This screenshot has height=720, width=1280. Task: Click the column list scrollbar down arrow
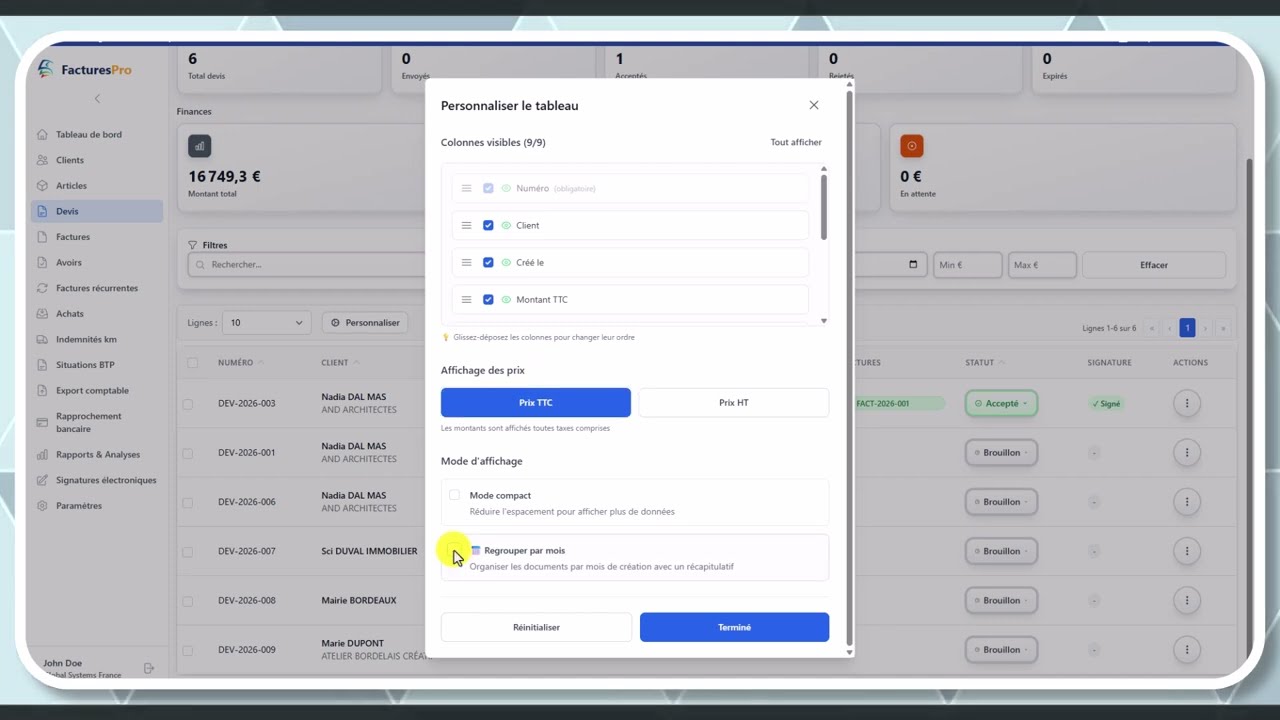824,321
